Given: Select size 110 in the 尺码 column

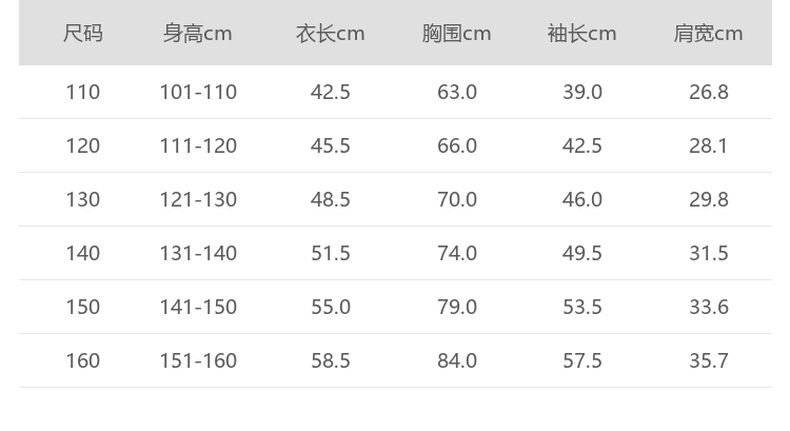Looking at the screenshot, I should click(x=83, y=92).
